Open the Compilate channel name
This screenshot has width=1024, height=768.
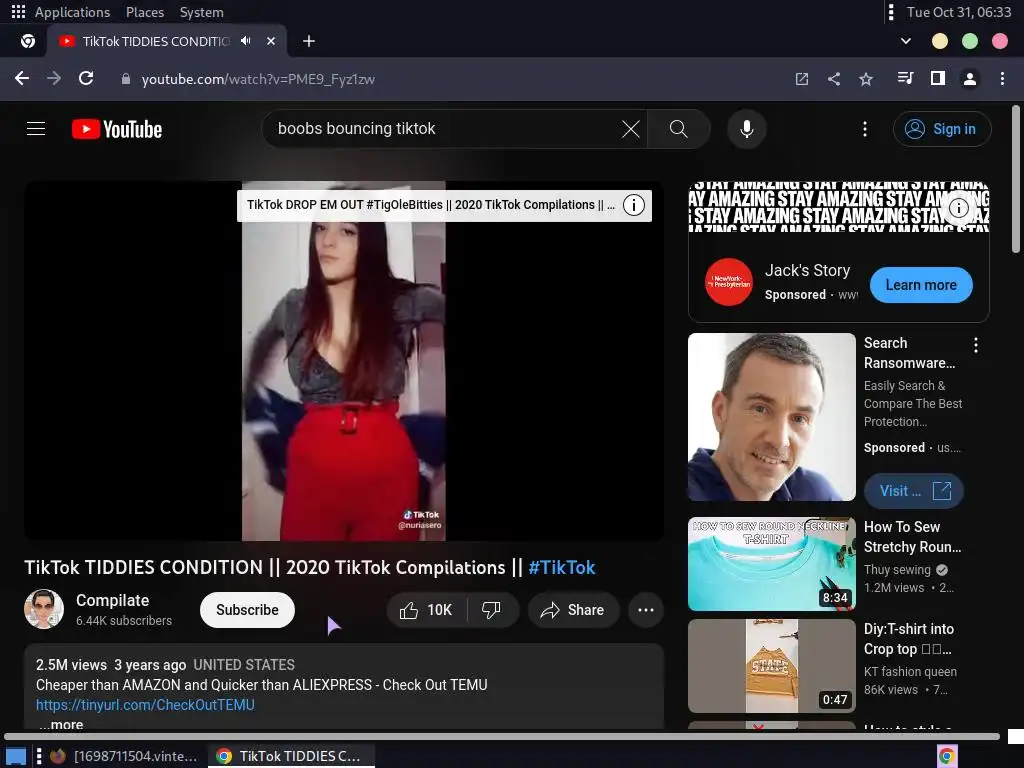pyautogui.click(x=112, y=600)
